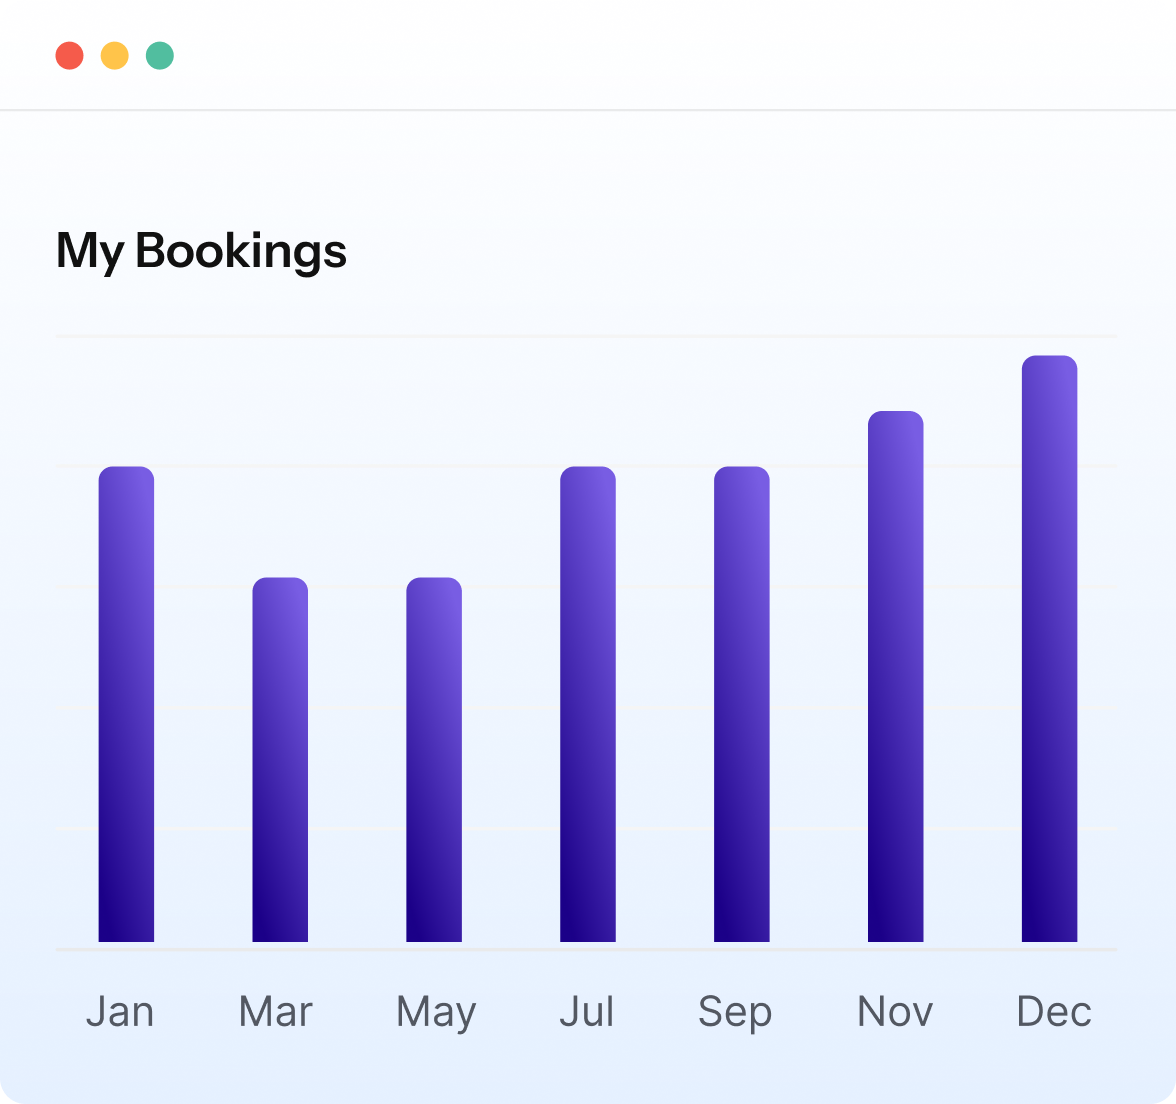
Task: Click the red close window dot
Action: 69,56
